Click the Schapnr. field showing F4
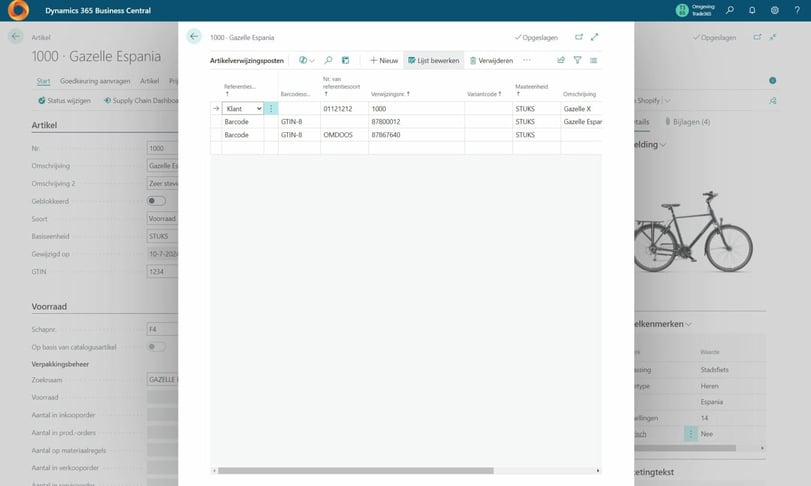 pos(162,329)
